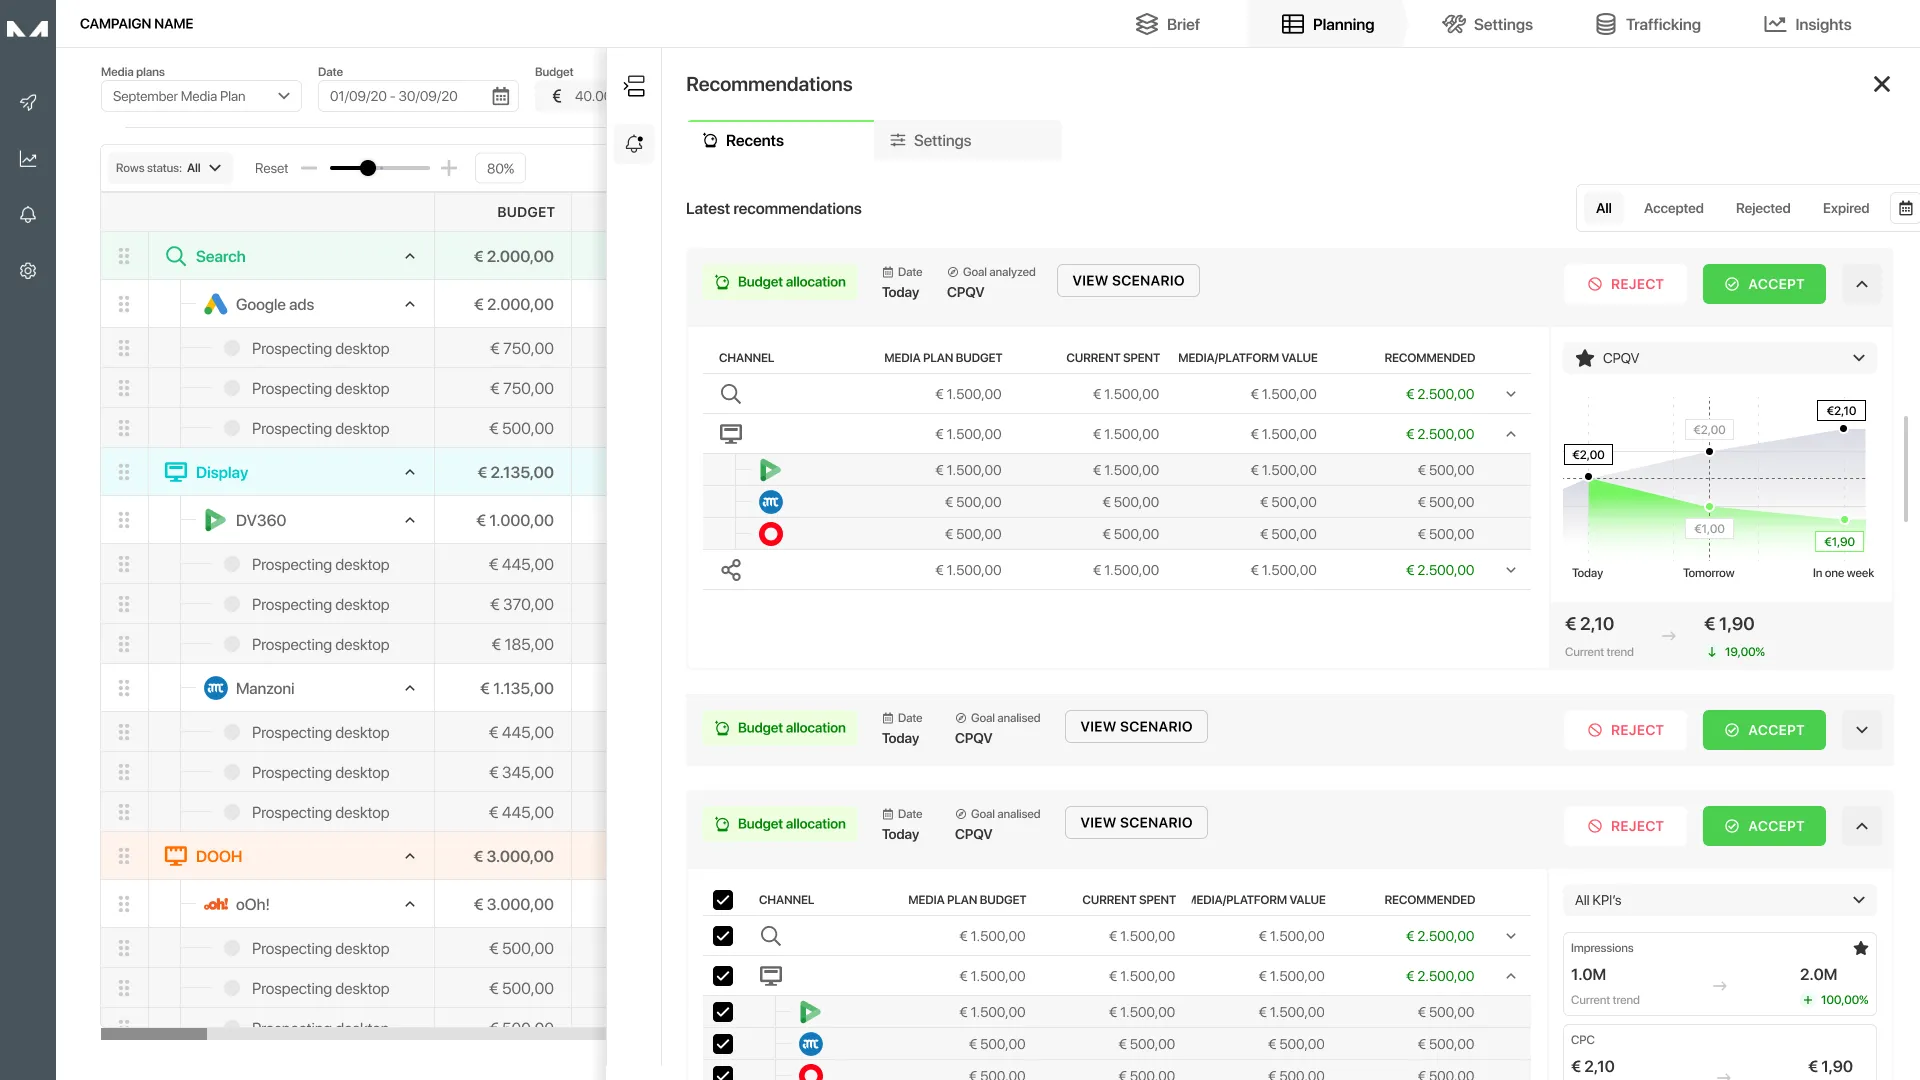This screenshot has width=1920, height=1080.
Task: Uncheck the display channel row checkbox
Action: (723, 976)
